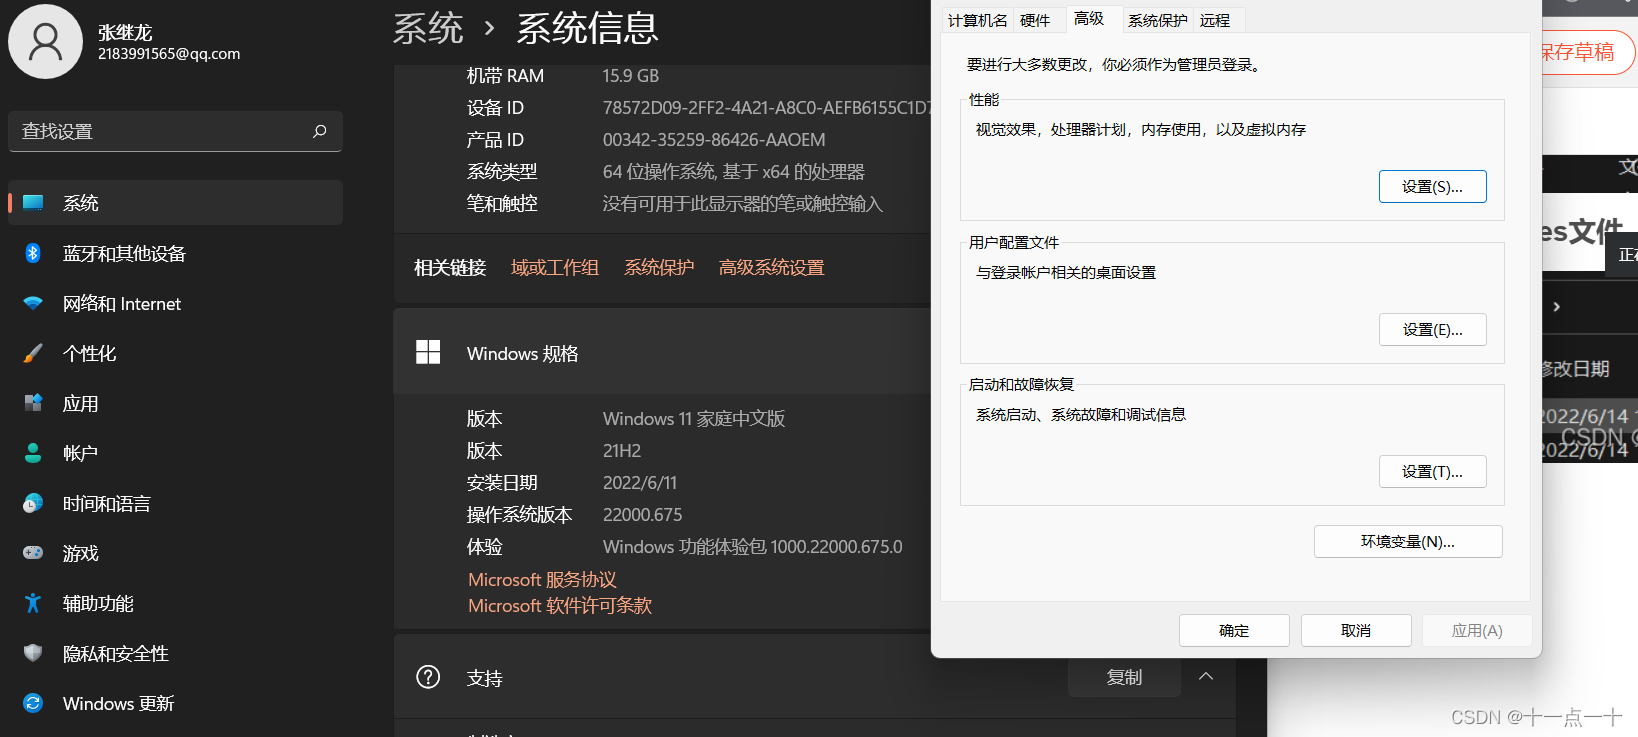Click the Bluetooth icon in sidebar
Viewport: 1638px width, 737px height.
point(33,253)
